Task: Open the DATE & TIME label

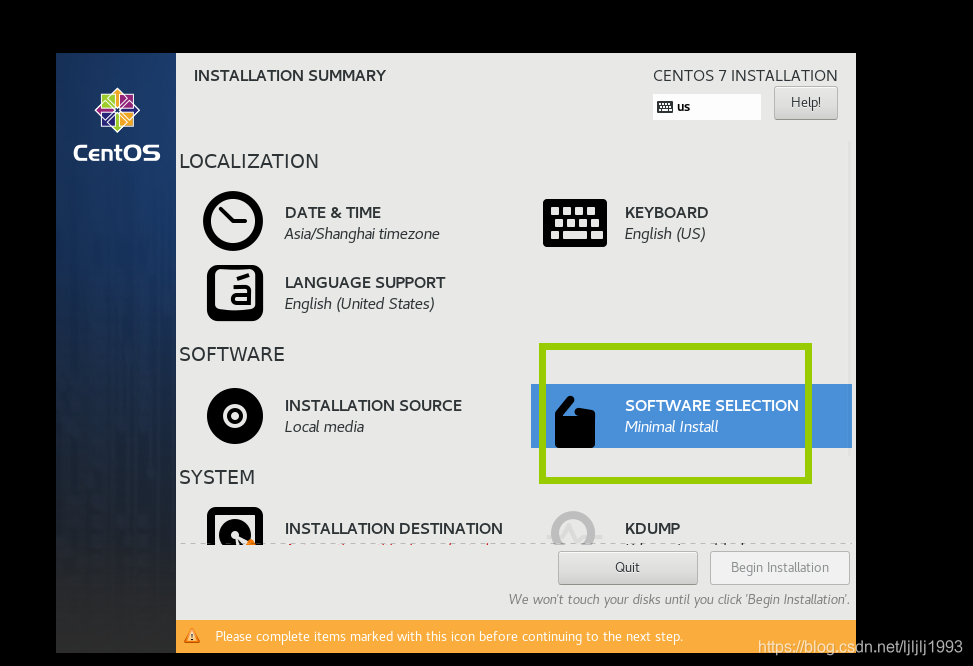Action: click(x=333, y=212)
